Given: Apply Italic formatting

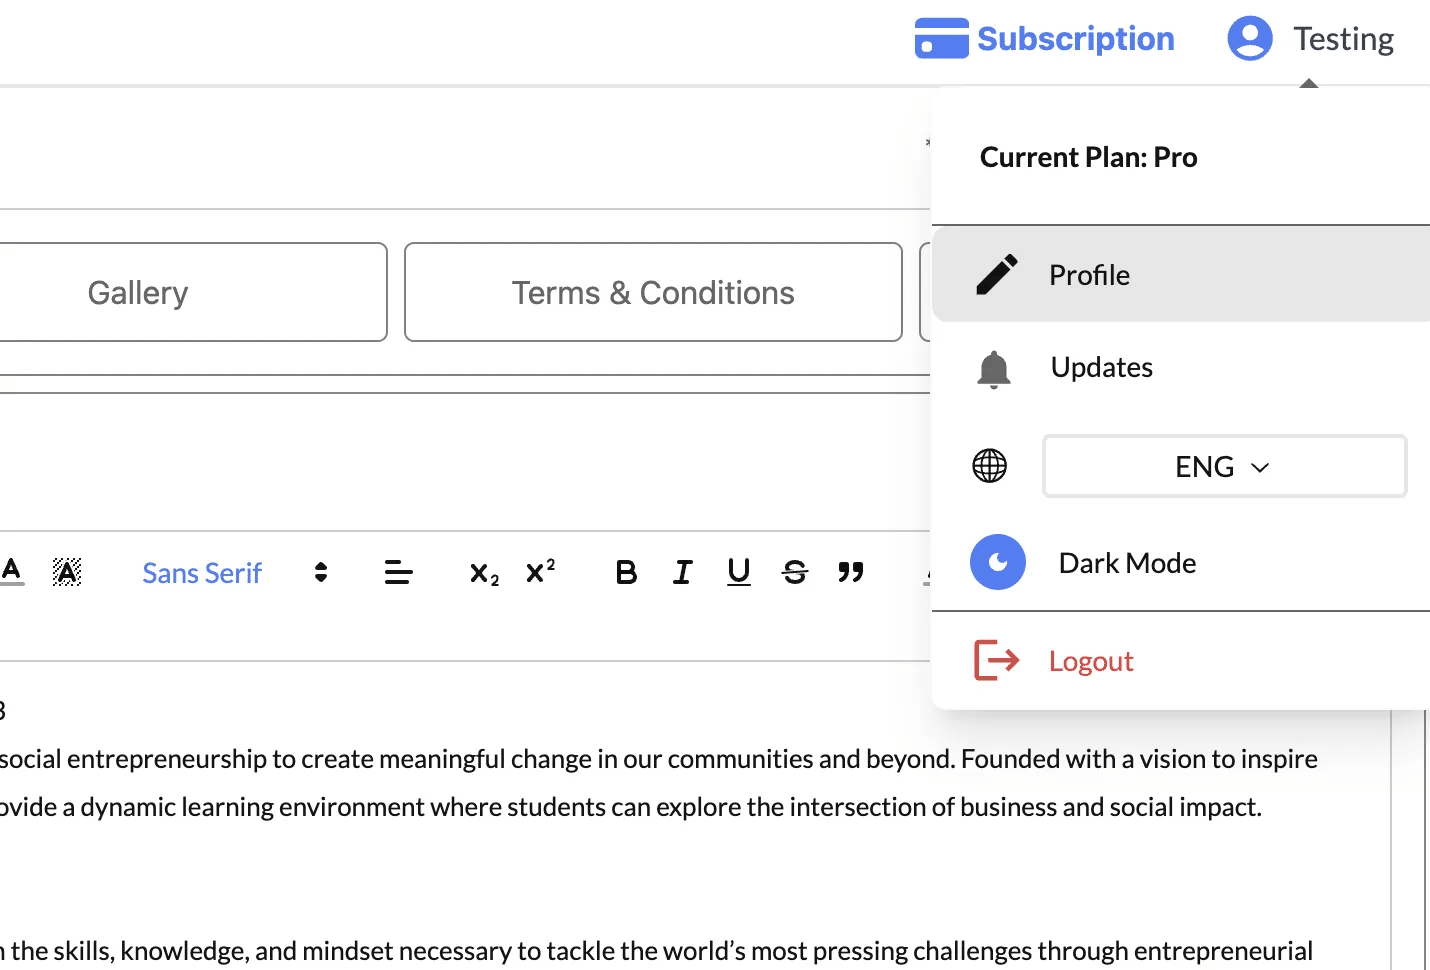Looking at the screenshot, I should click(x=682, y=572).
